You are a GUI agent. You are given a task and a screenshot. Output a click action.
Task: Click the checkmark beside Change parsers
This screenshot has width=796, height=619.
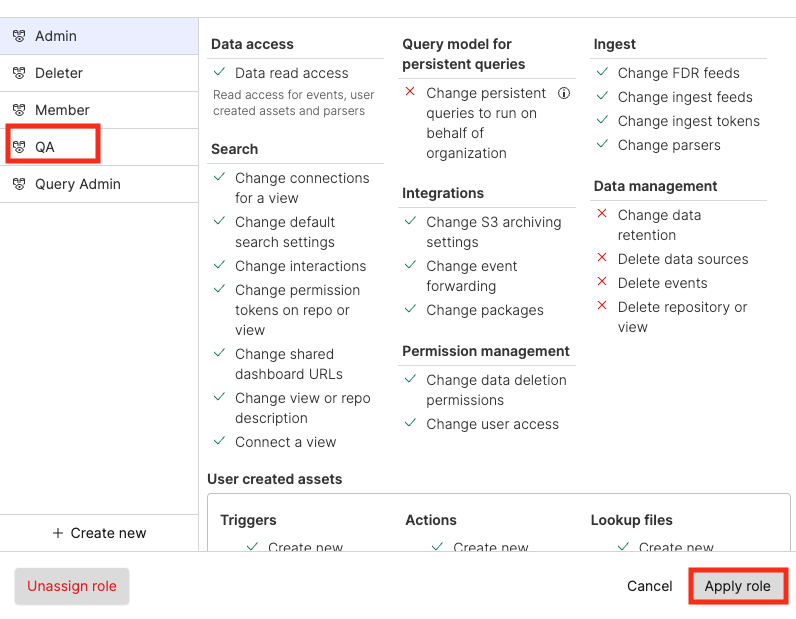coord(602,145)
